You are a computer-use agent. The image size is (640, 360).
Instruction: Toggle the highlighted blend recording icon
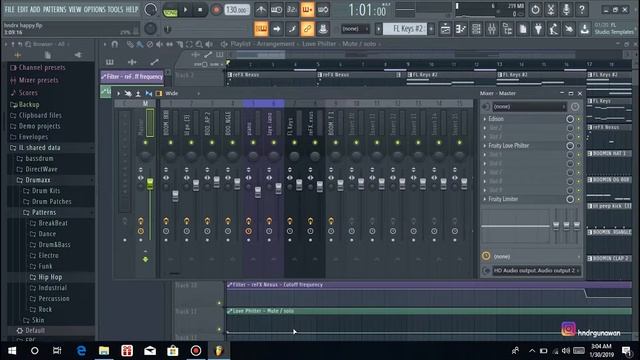coord(307,10)
